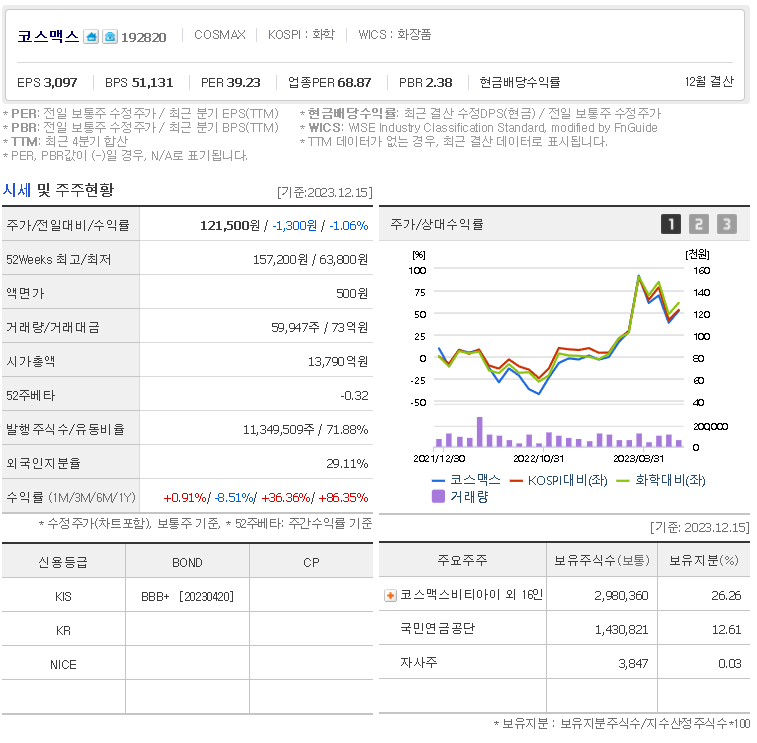Viewport: 757px width, 743px height.
Task: Click the 외국인지분율 29.11% value
Action: [x=347, y=464]
